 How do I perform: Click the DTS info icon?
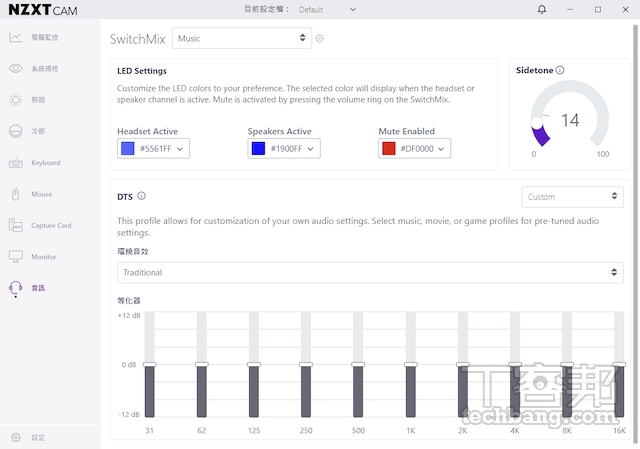click(141, 196)
